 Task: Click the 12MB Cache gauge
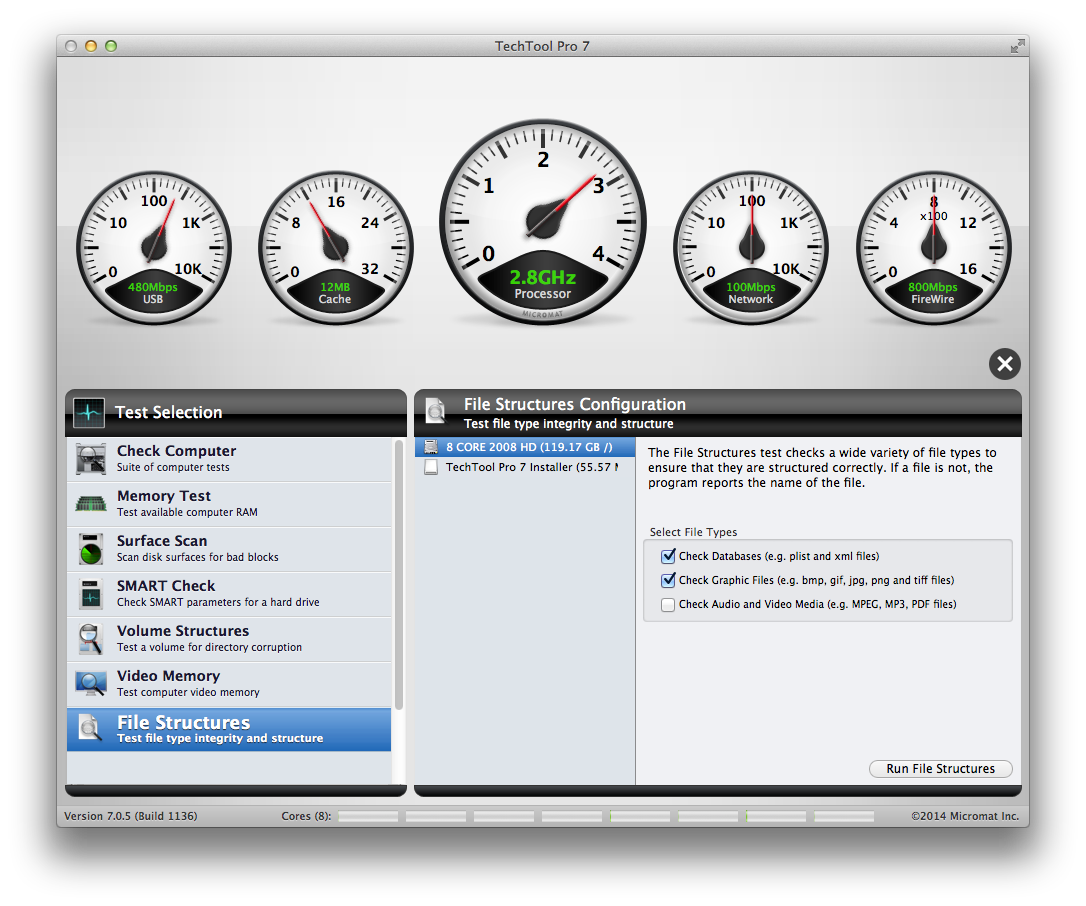coord(335,247)
